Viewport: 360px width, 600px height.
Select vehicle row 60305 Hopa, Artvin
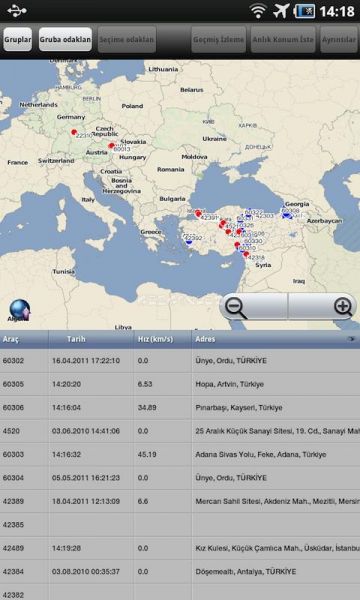[180, 384]
